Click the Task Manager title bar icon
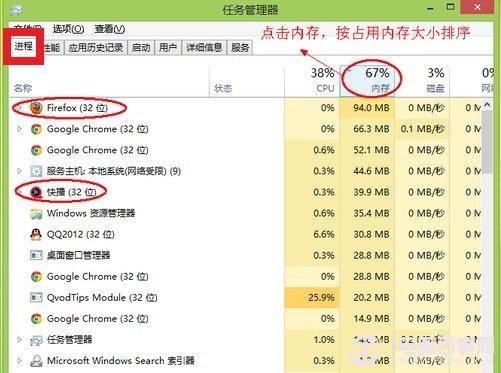 pos(15,9)
